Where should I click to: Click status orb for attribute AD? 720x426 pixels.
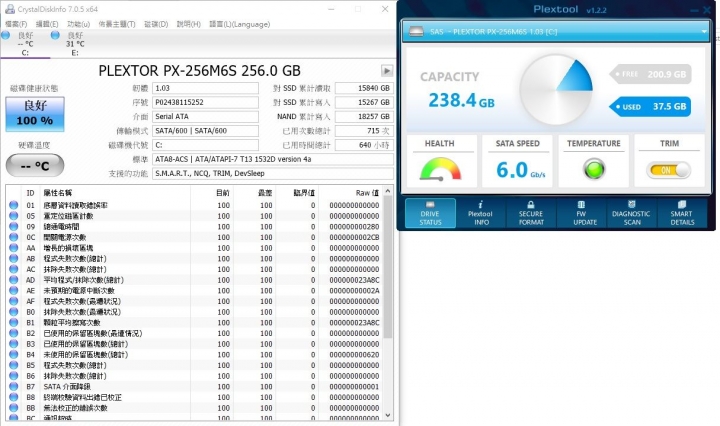click(x=14, y=280)
